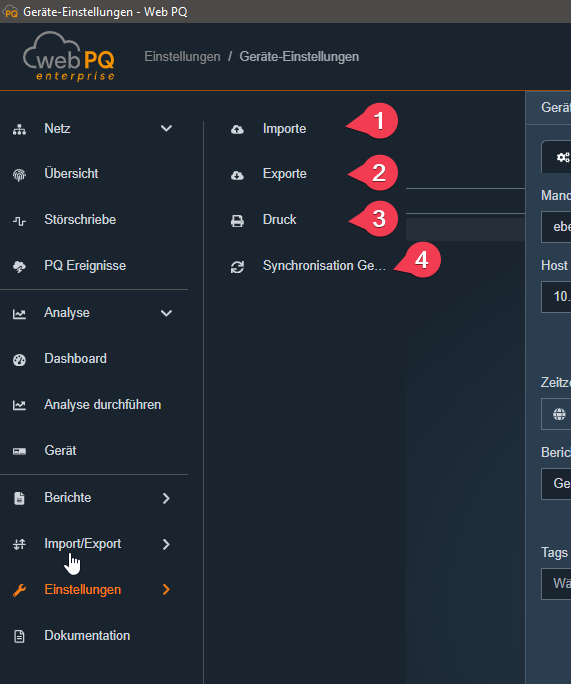Expand the Import/Export submenu arrow

point(166,544)
